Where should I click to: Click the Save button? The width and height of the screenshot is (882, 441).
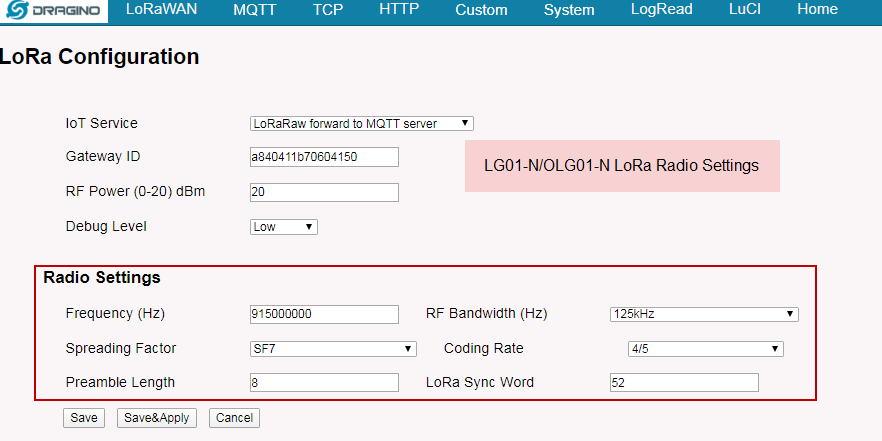tap(84, 418)
